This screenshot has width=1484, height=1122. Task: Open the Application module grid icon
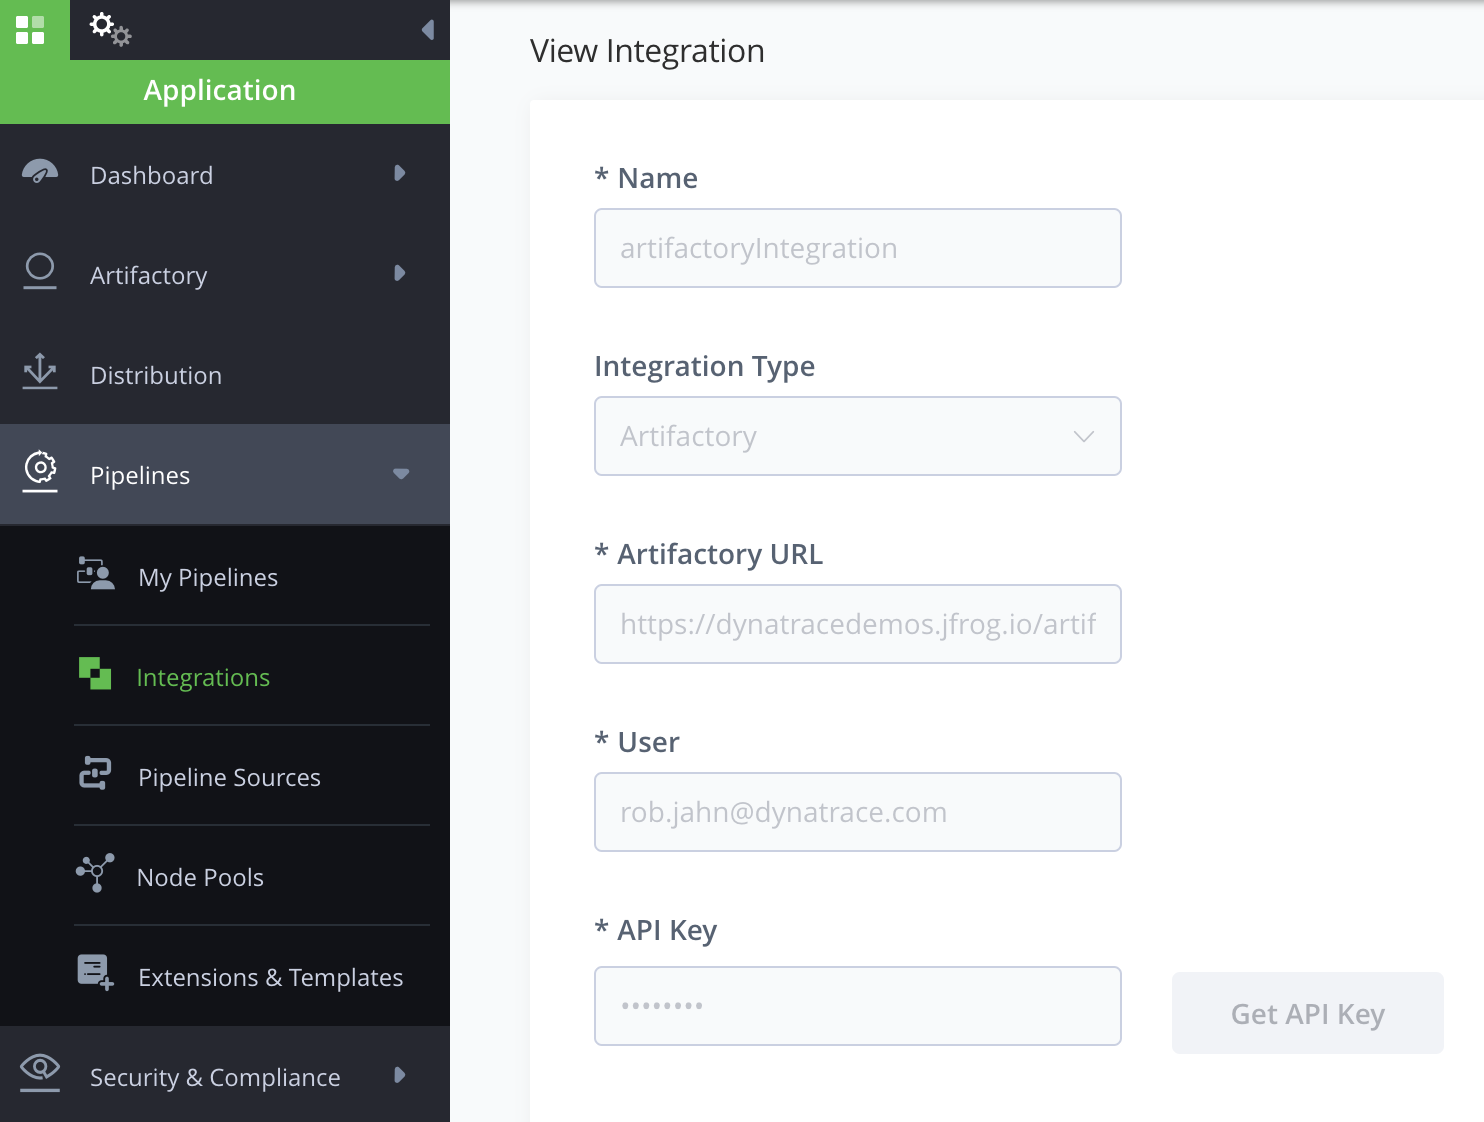(x=30, y=30)
